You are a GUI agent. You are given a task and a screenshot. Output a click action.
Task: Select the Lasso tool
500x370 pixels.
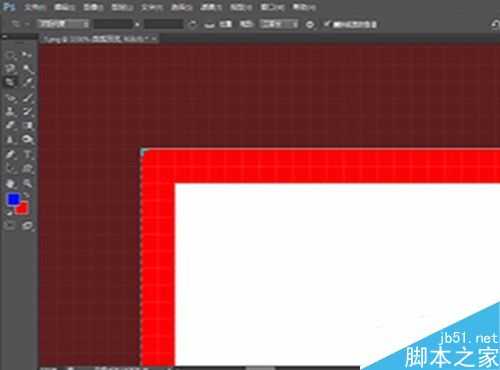[10, 69]
